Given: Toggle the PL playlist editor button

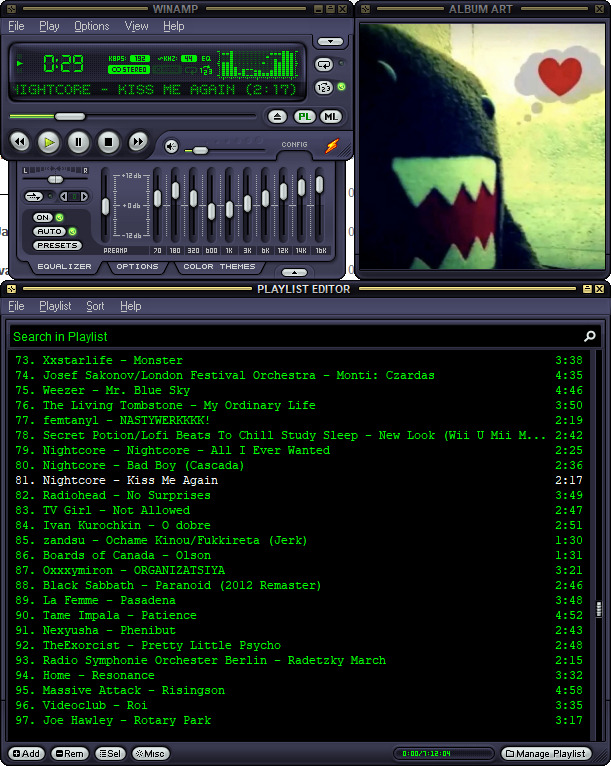Looking at the screenshot, I should (304, 117).
